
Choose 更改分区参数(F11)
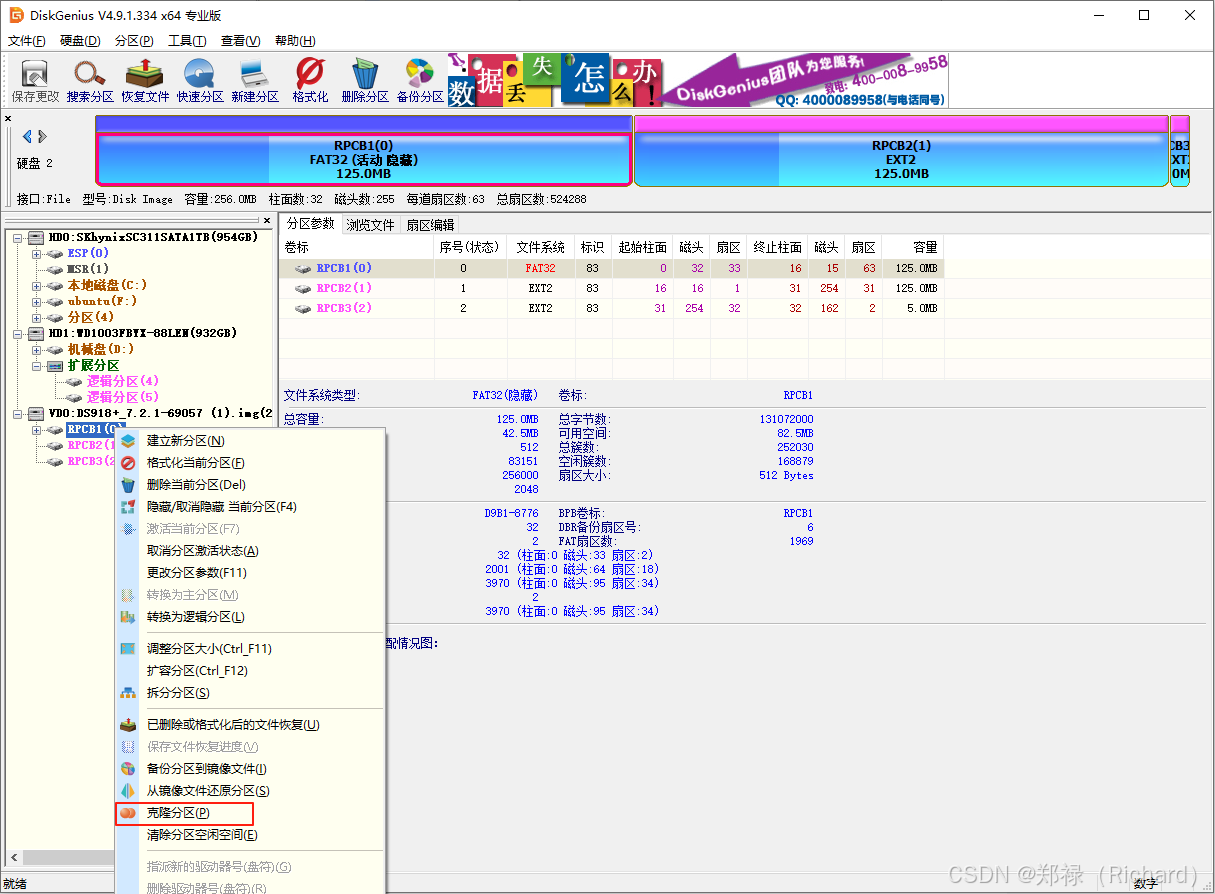250,572
